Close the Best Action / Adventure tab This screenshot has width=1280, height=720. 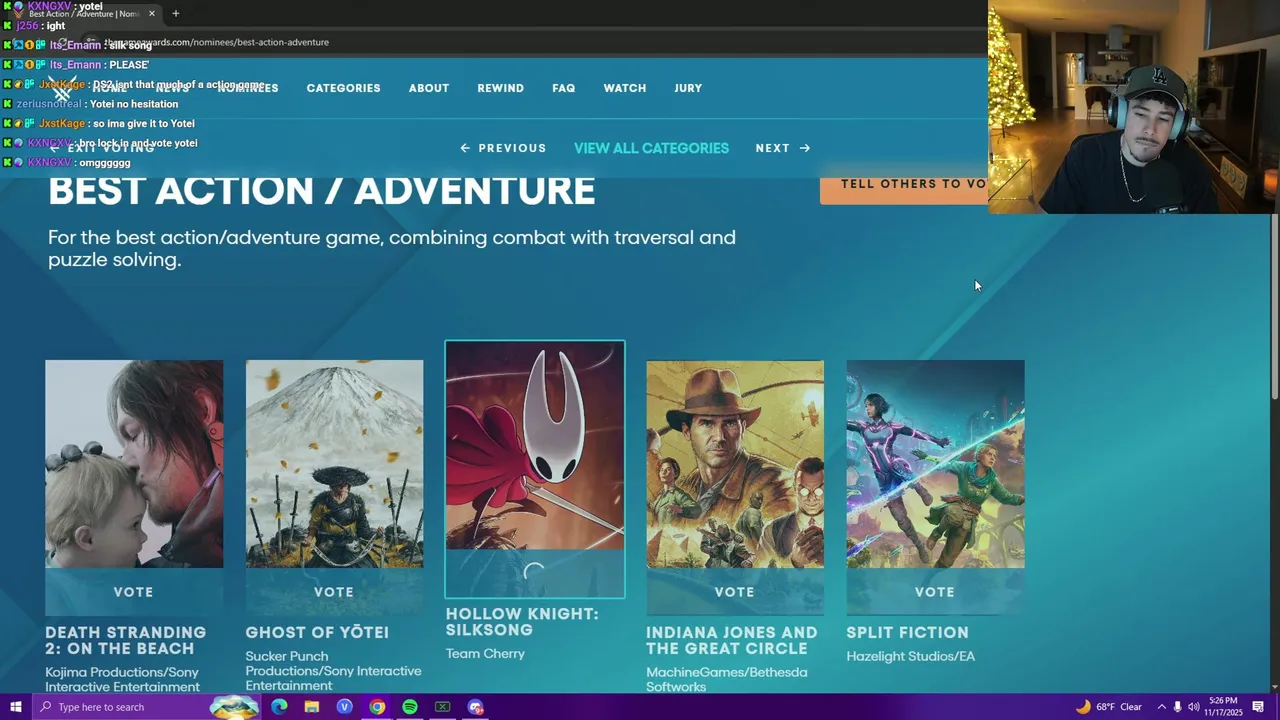(x=152, y=14)
